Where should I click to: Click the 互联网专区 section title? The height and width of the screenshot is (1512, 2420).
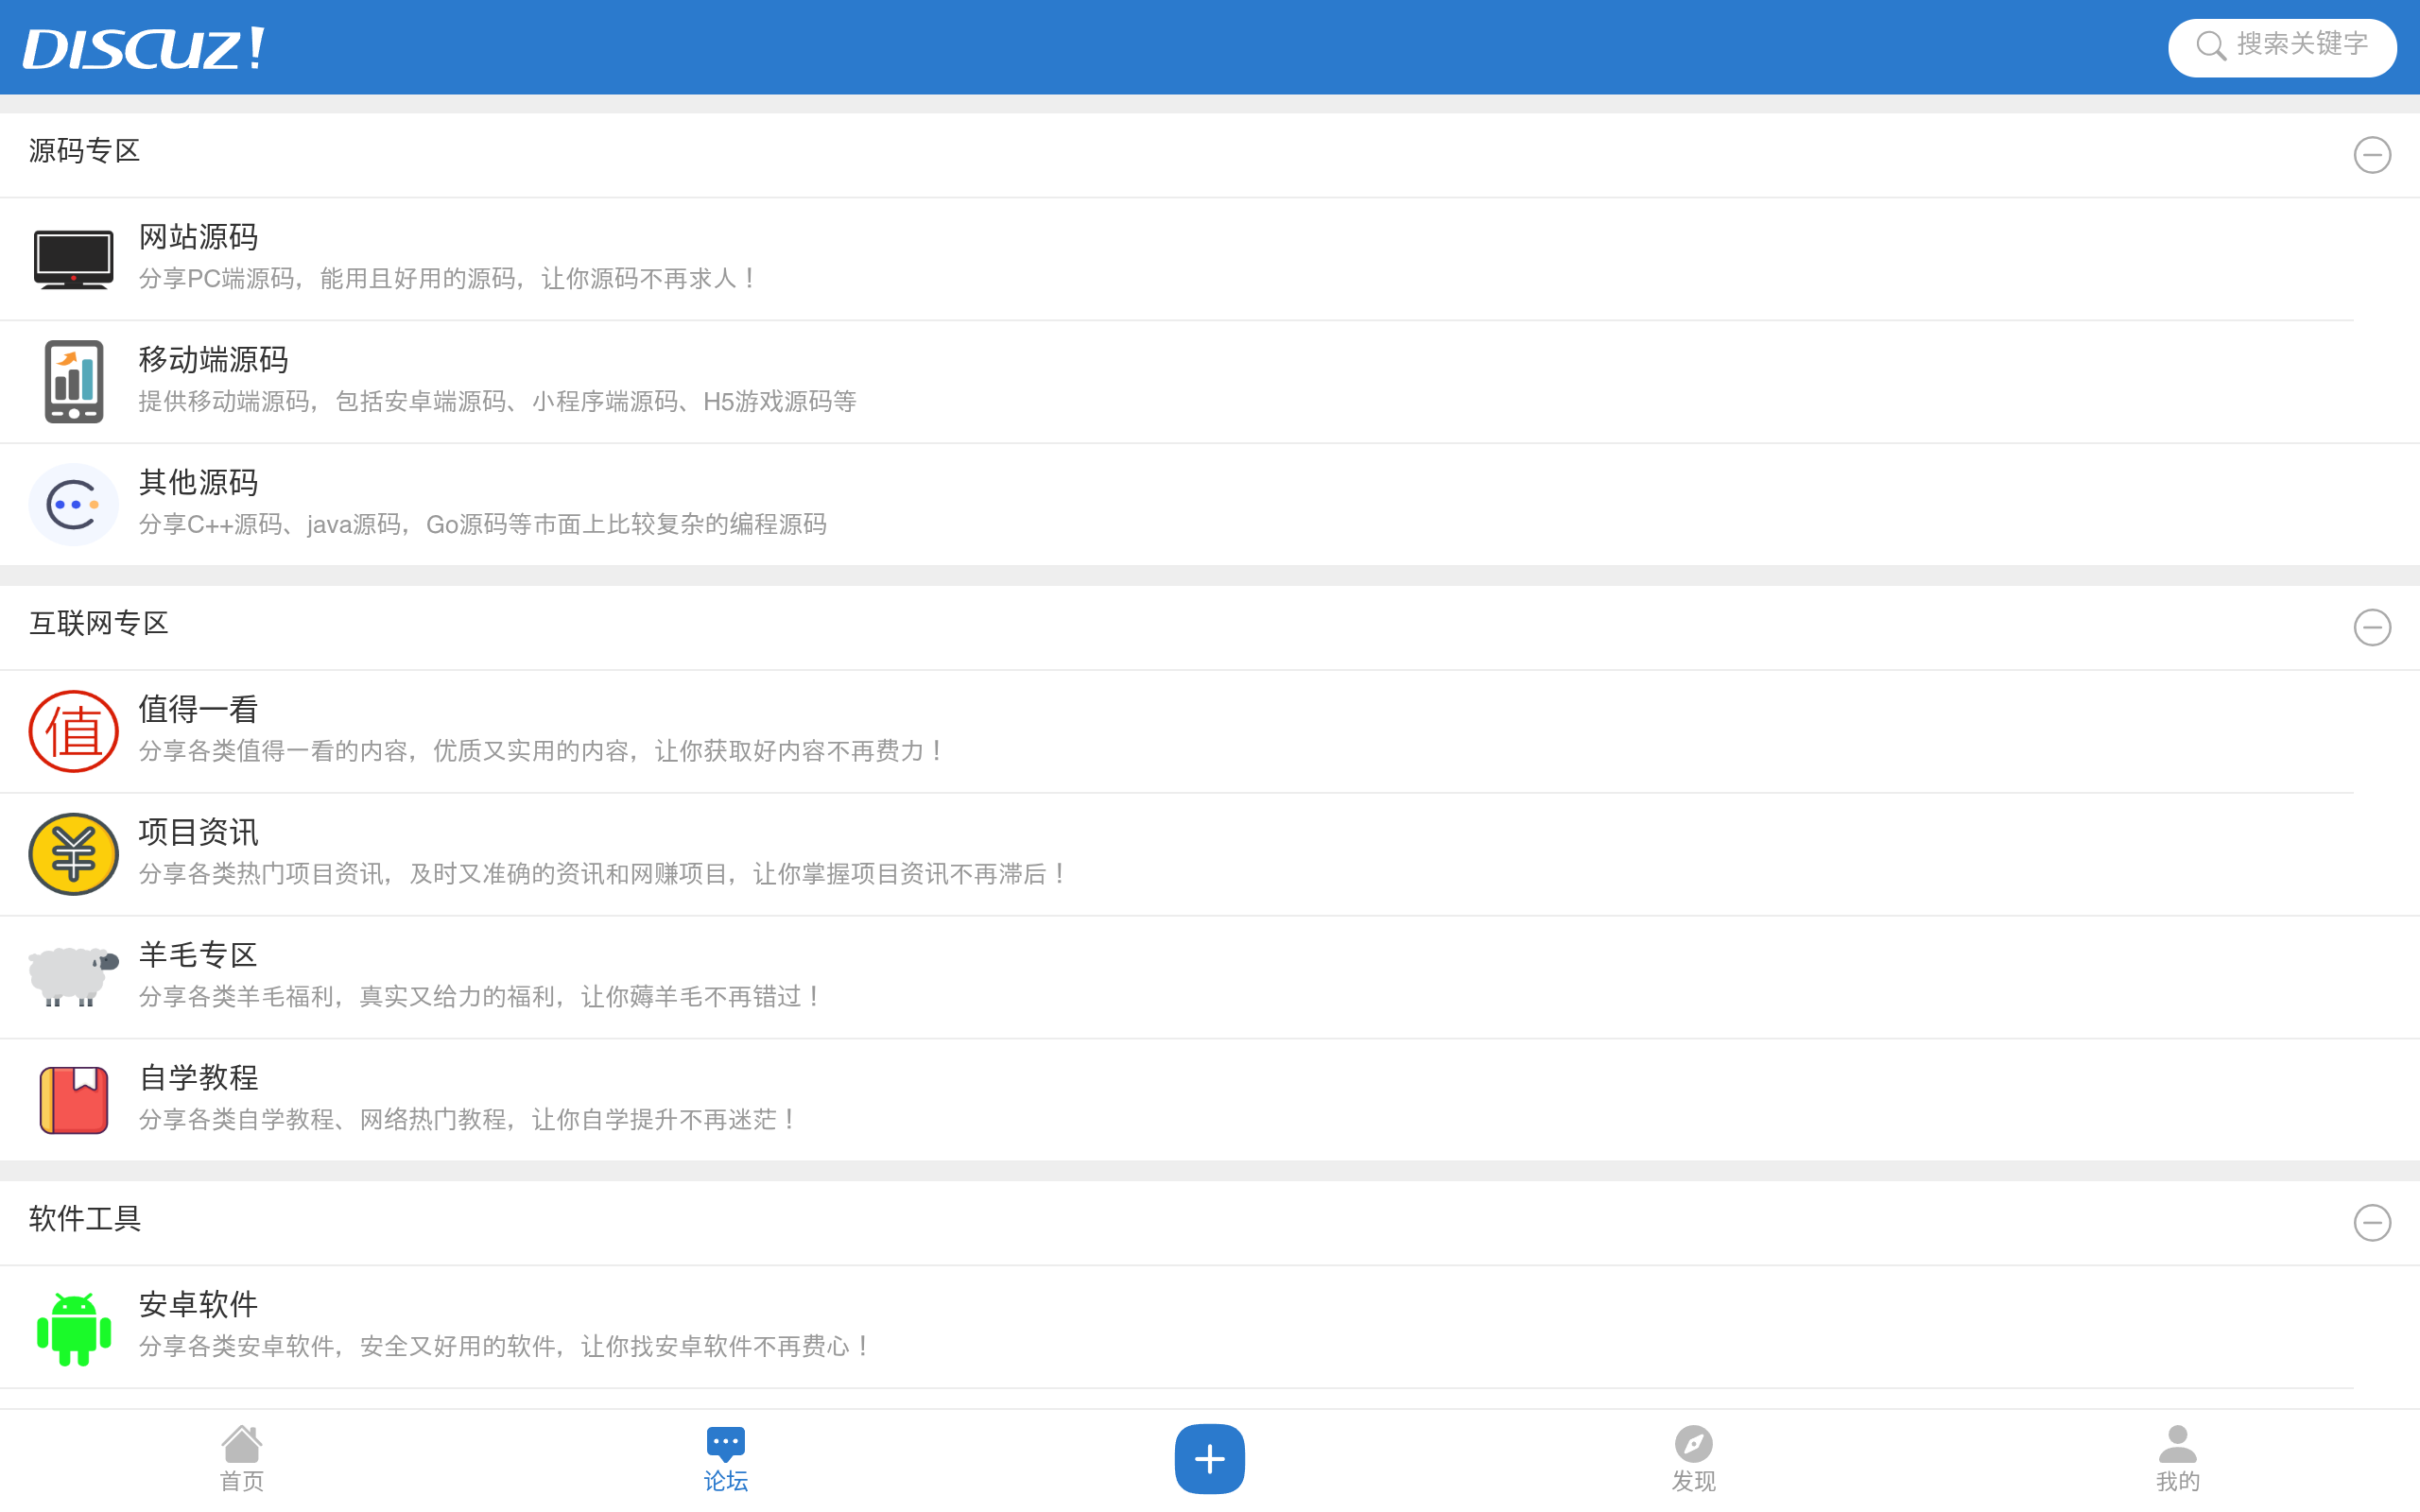click(98, 624)
